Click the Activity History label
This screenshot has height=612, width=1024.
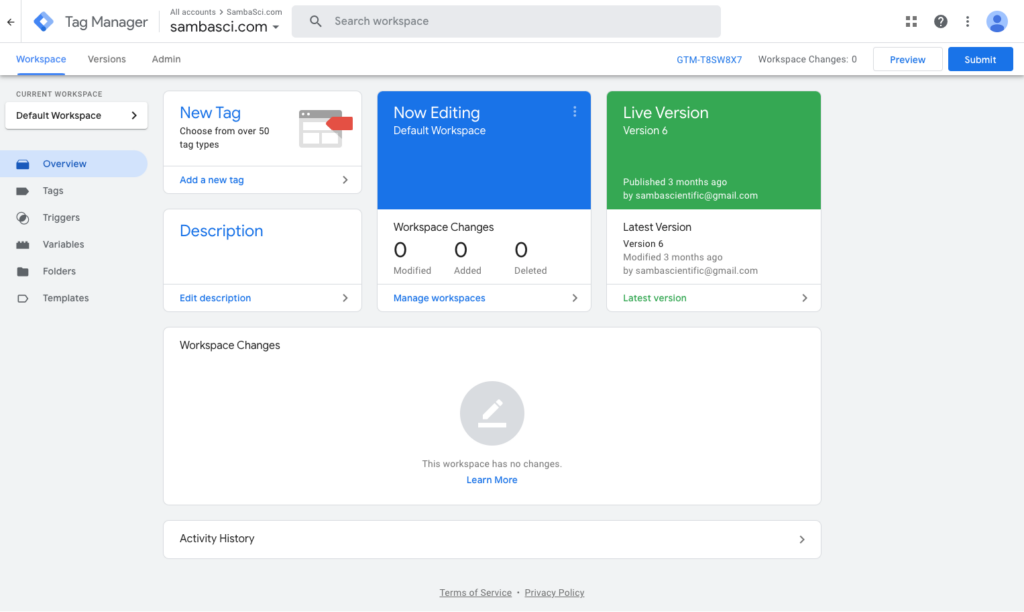coord(217,538)
